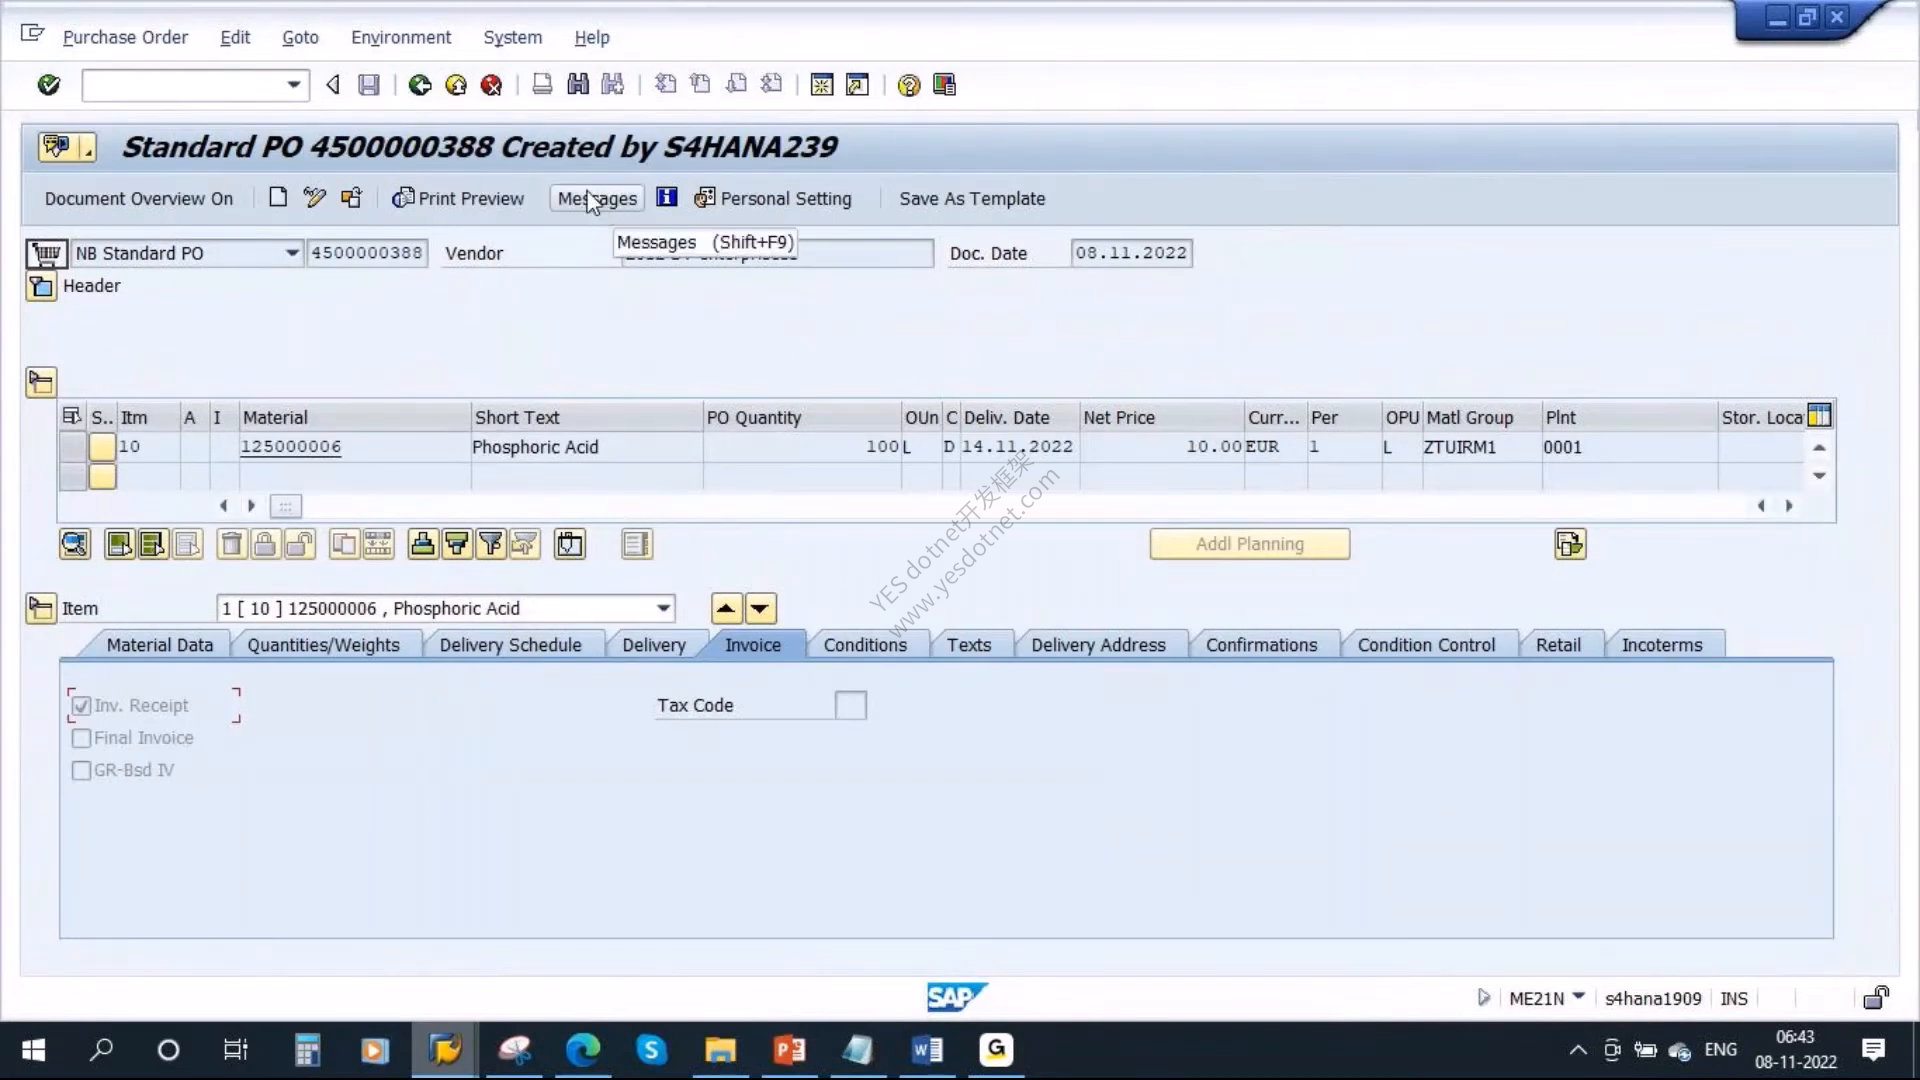The image size is (1920, 1080).
Task: Check the GR-Bsd IV checkbox
Action: (82, 770)
